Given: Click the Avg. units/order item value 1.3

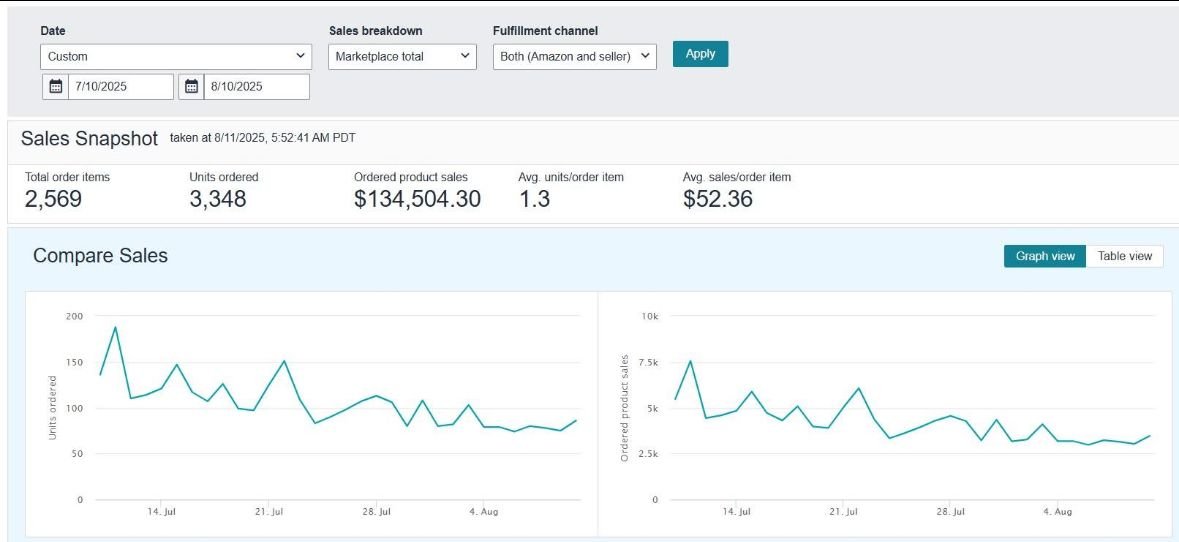Looking at the screenshot, I should 534,199.
